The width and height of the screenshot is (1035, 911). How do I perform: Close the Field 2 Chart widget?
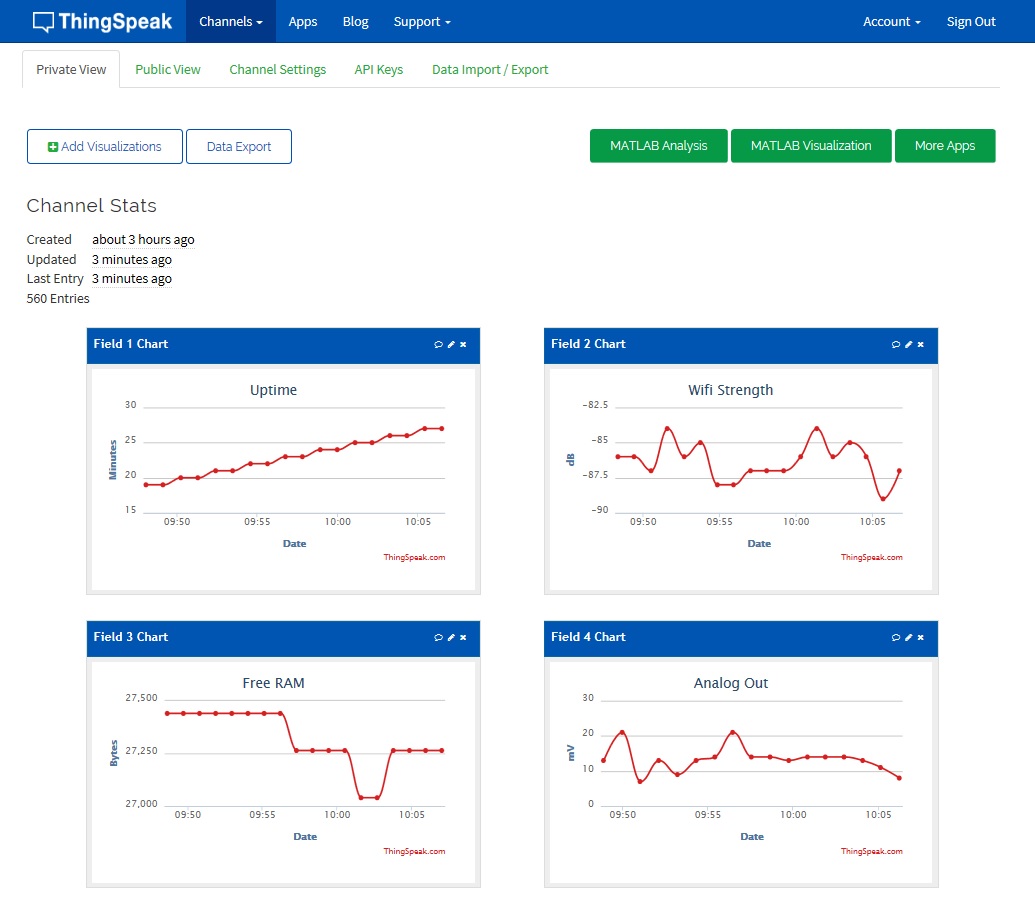point(921,345)
